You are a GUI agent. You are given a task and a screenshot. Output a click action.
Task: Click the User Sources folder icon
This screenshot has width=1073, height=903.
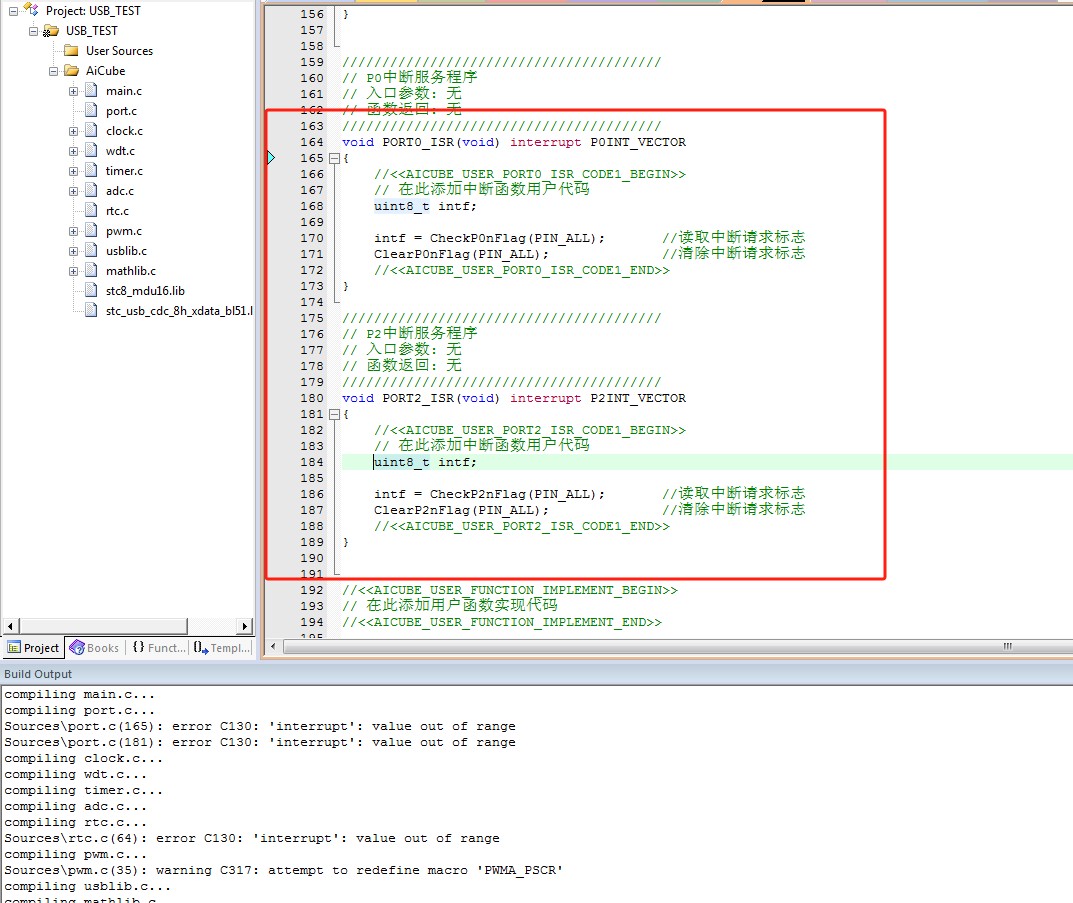tap(71, 51)
